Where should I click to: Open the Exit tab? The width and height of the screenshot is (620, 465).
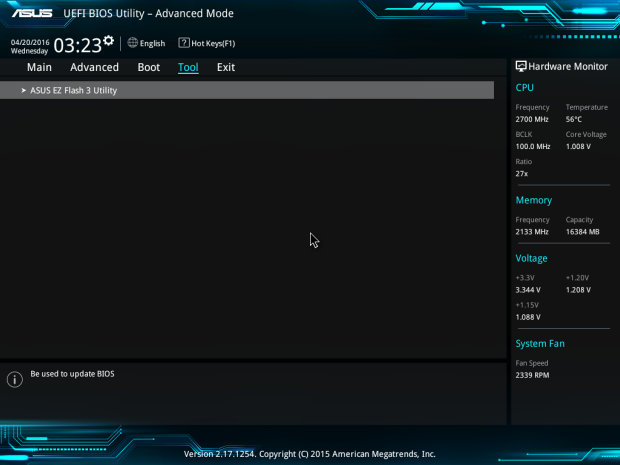click(226, 67)
